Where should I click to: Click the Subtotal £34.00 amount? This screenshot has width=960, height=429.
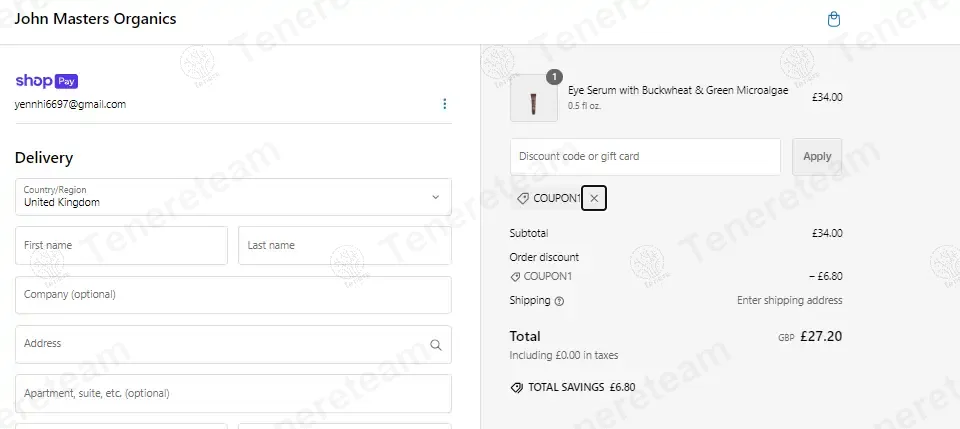(x=827, y=233)
